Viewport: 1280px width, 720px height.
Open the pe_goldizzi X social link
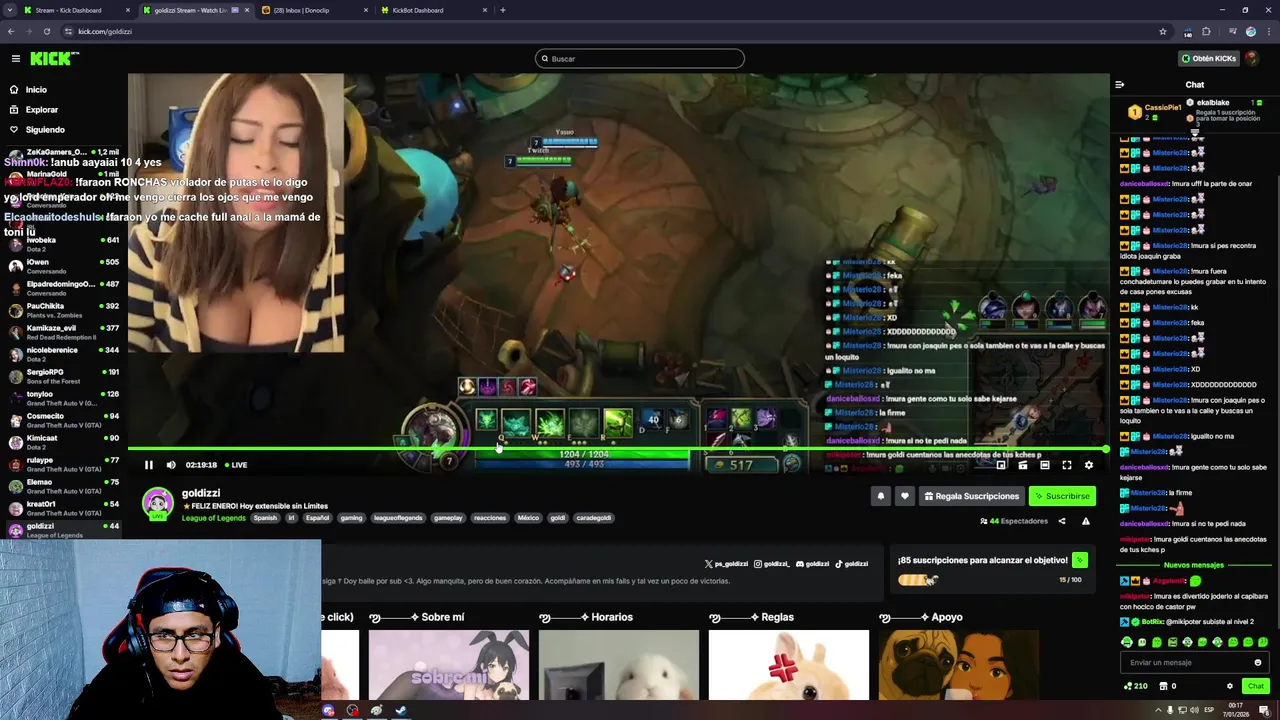click(x=726, y=564)
